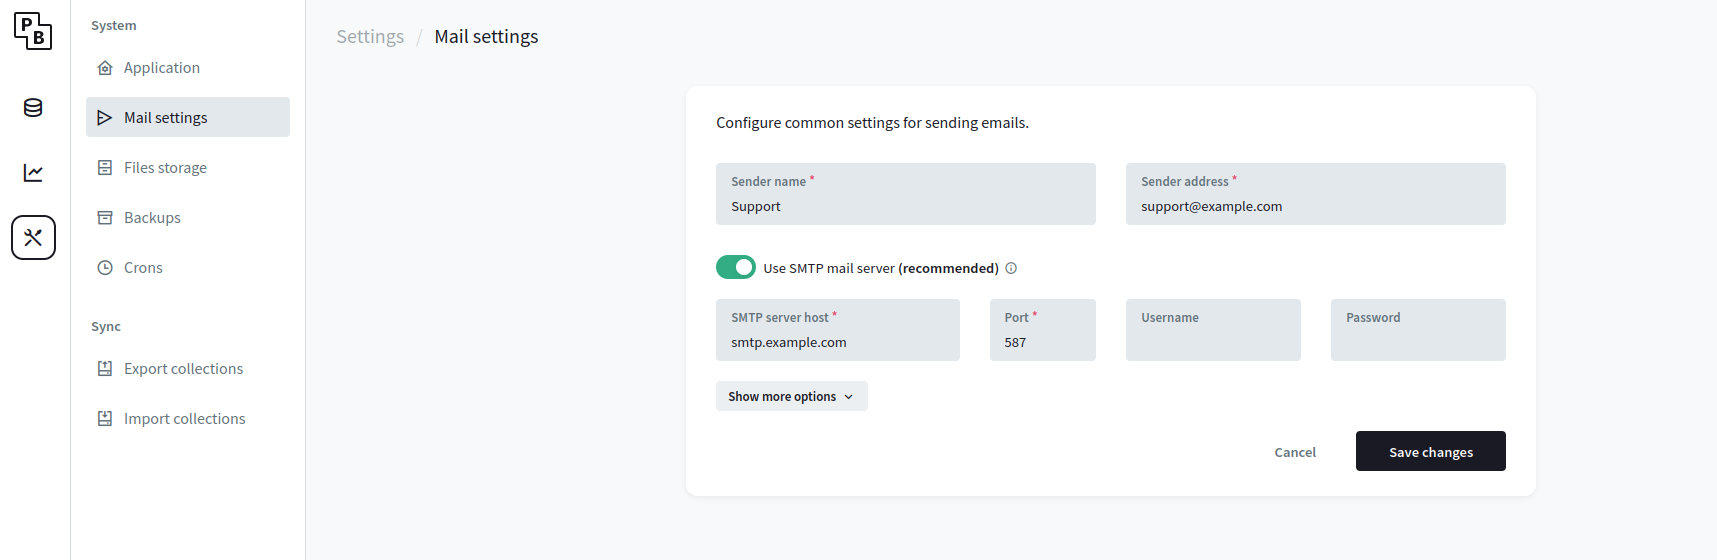1717x560 pixels.
Task: Go to Export collections
Action: point(183,369)
